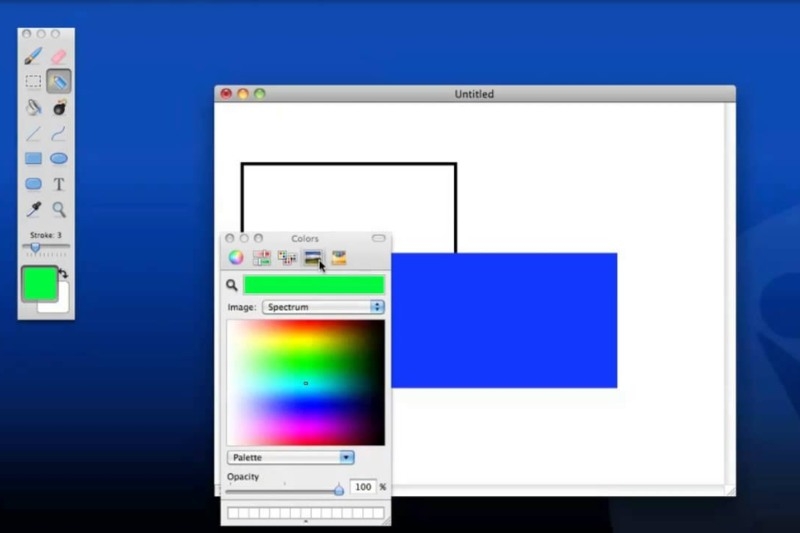Select the pink Eraser tool
The image size is (800, 533).
pyautogui.click(x=59, y=56)
